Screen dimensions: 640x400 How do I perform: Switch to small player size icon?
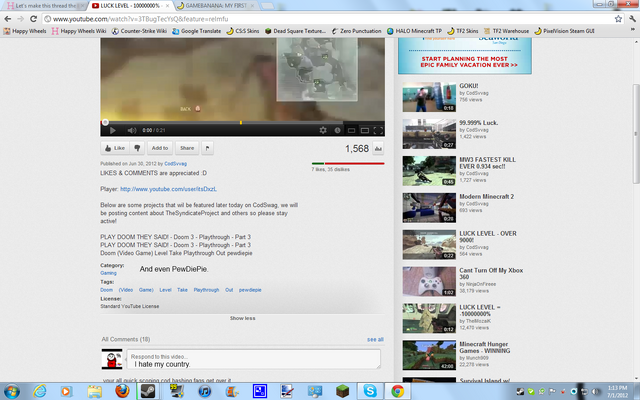(x=351, y=130)
